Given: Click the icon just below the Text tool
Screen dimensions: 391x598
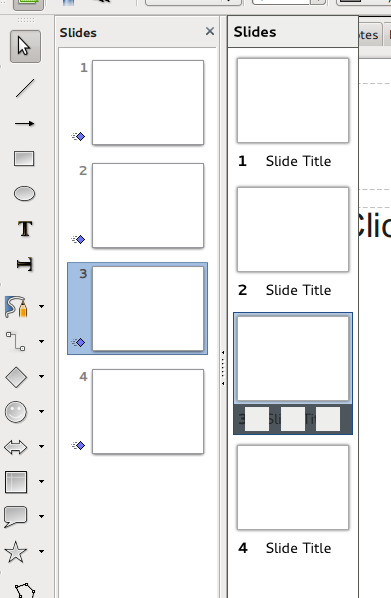Looking at the screenshot, I should [25, 264].
